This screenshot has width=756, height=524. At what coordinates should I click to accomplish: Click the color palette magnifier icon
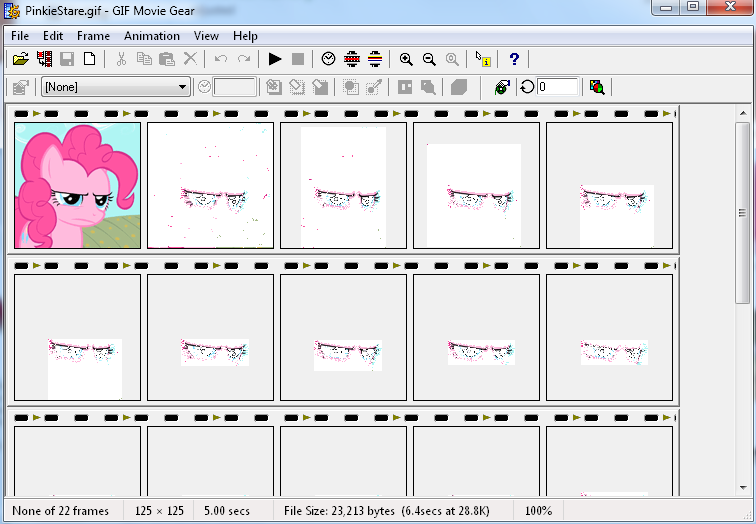(597, 87)
